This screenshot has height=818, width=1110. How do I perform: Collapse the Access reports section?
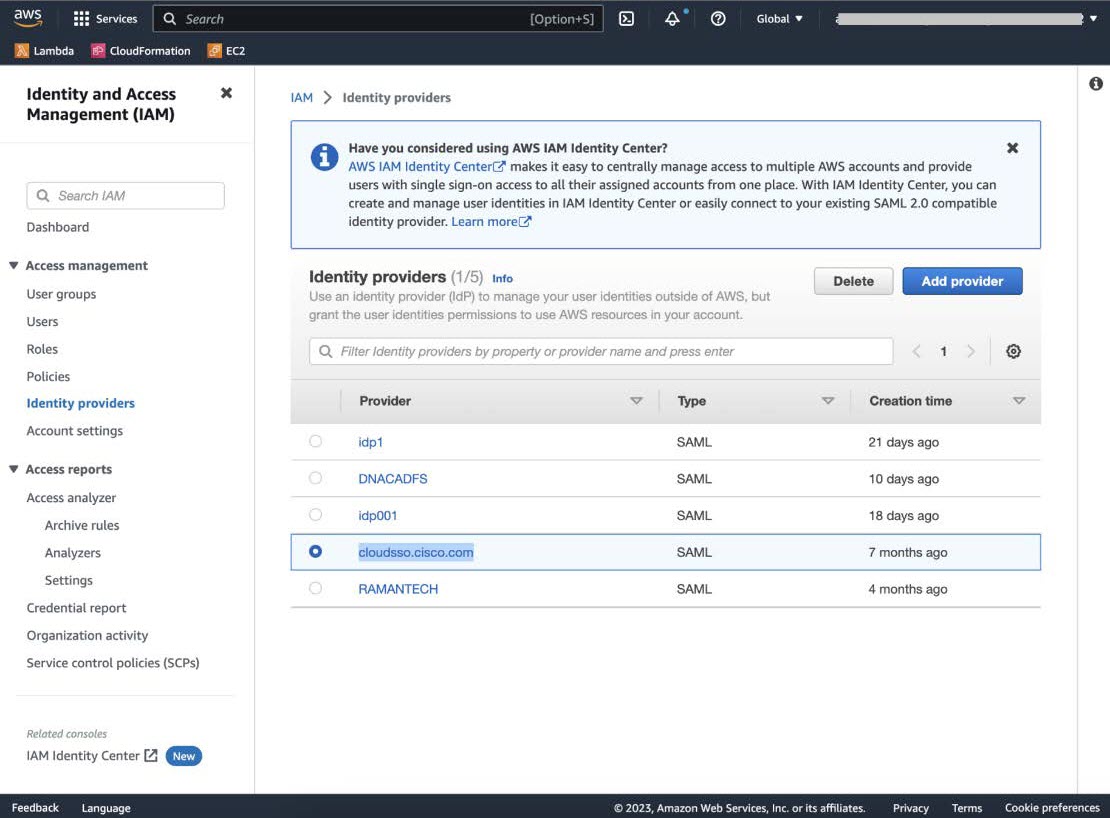tap(13, 469)
